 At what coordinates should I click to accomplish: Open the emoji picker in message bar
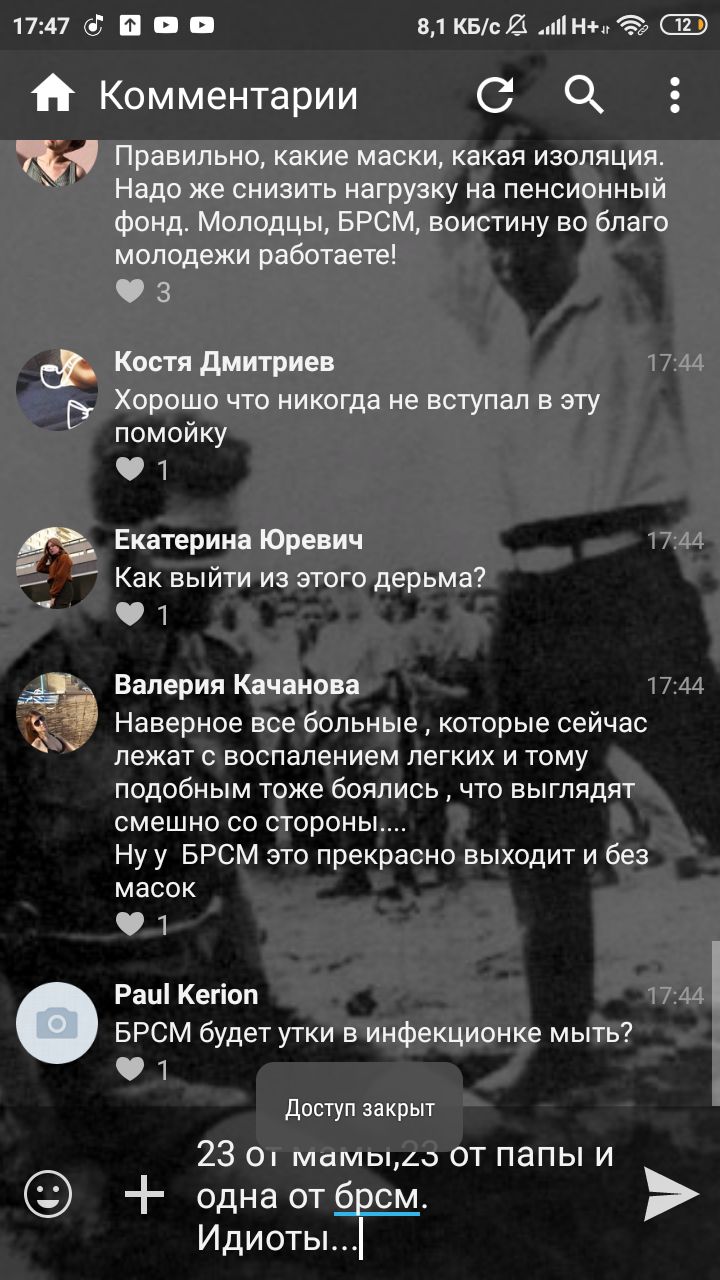pyautogui.click(x=48, y=1194)
